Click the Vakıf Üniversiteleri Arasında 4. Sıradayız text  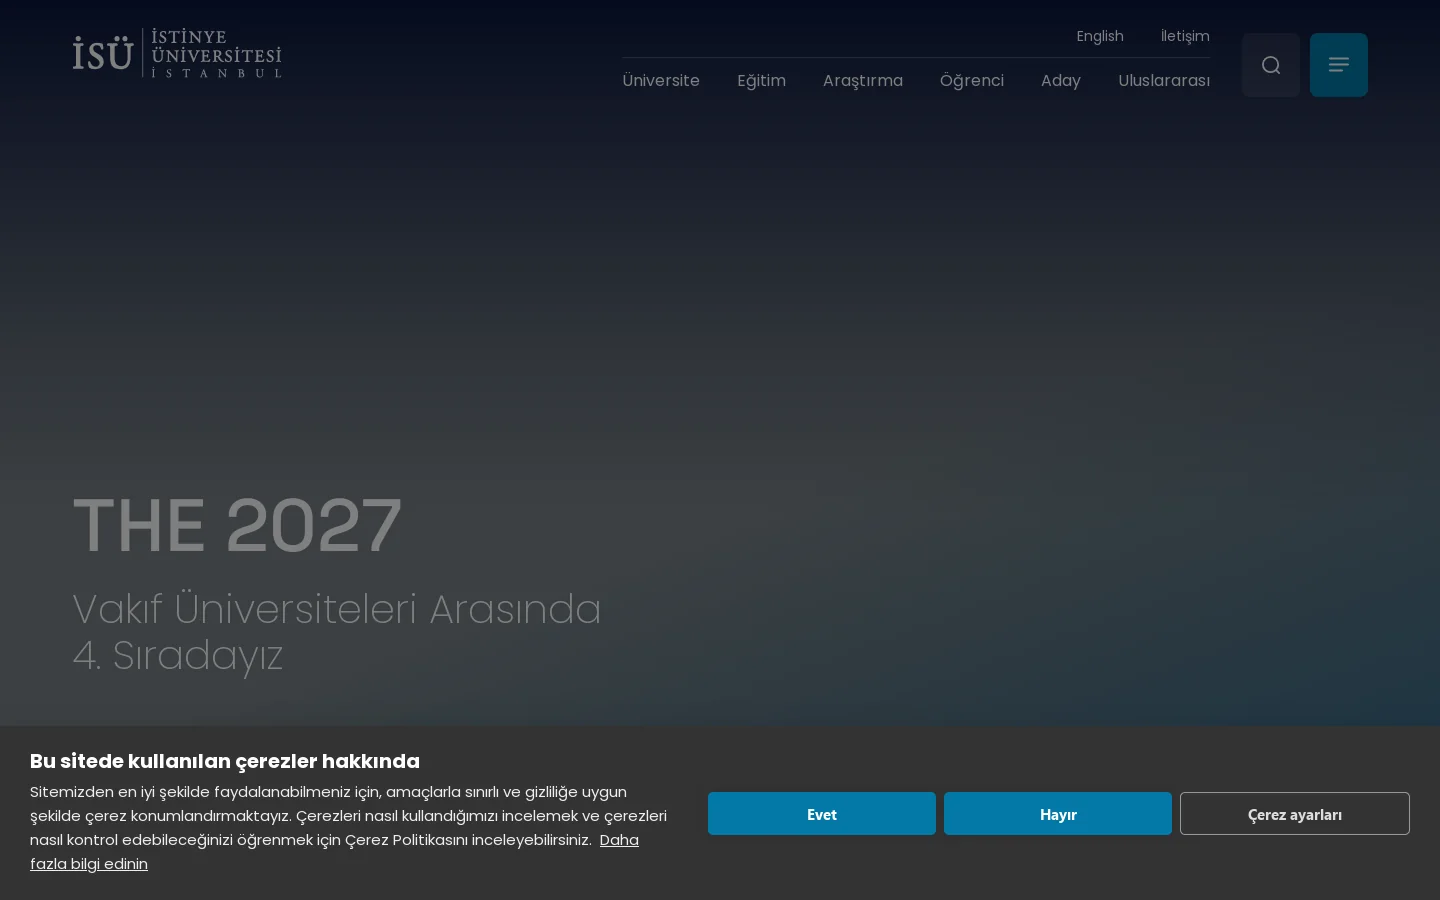click(x=337, y=632)
